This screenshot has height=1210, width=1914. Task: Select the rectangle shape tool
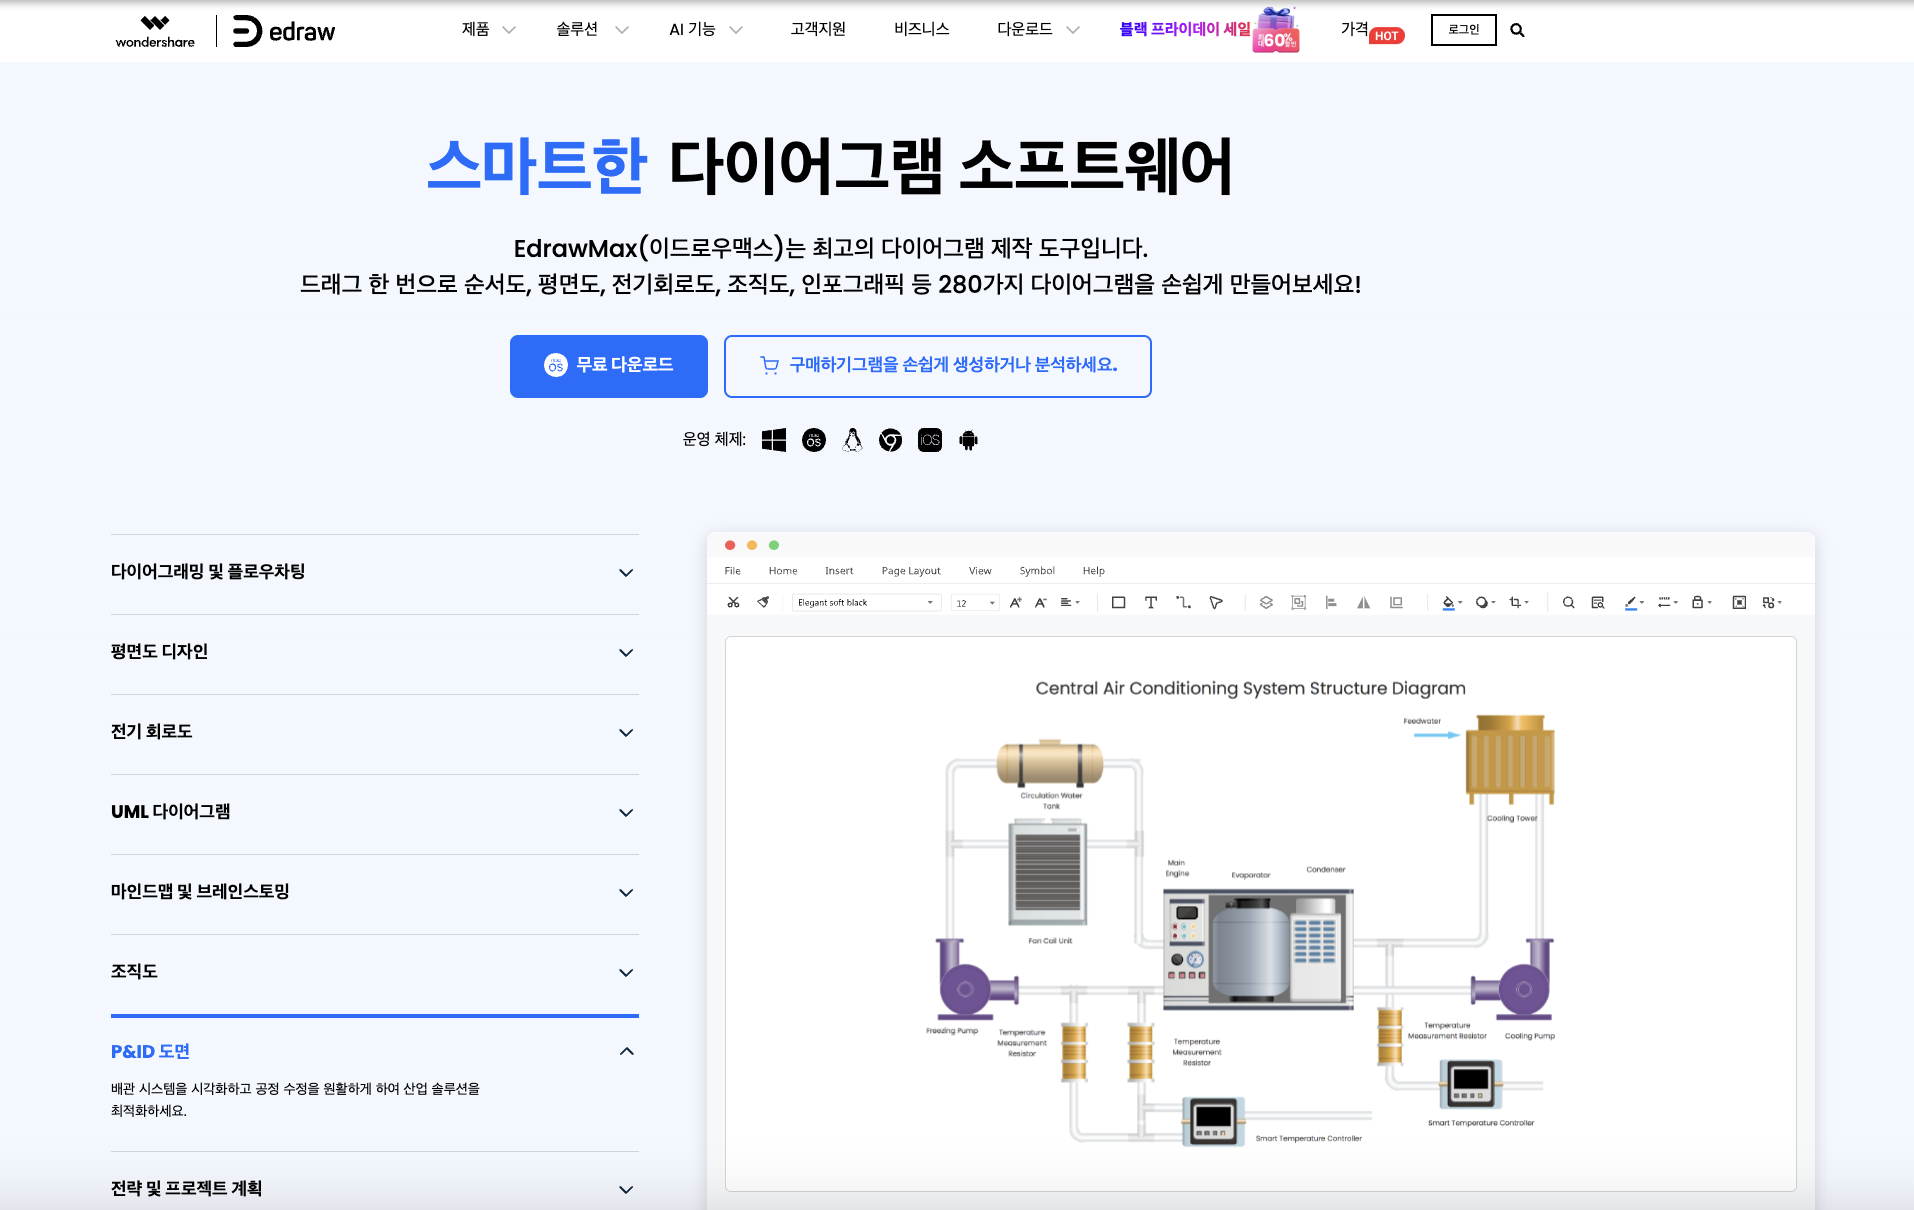1119,602
